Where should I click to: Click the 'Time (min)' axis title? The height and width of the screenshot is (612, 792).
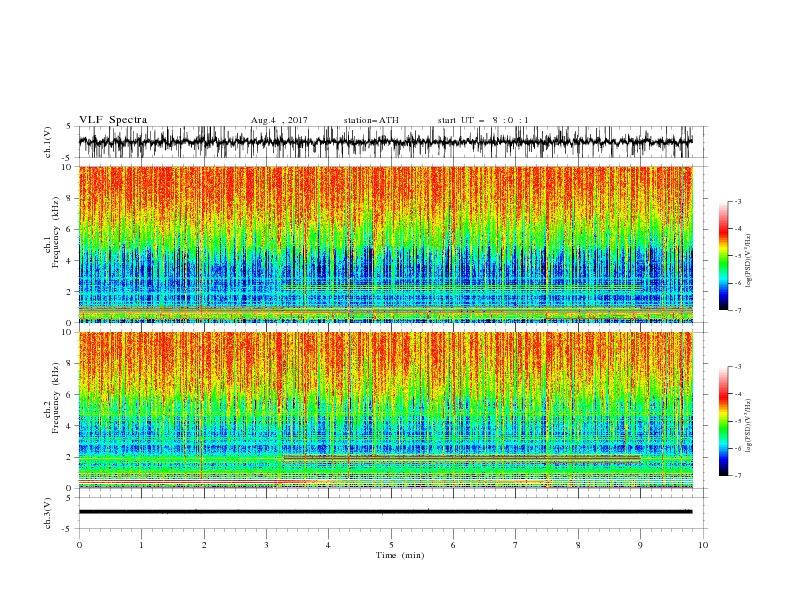click(400, 555)
